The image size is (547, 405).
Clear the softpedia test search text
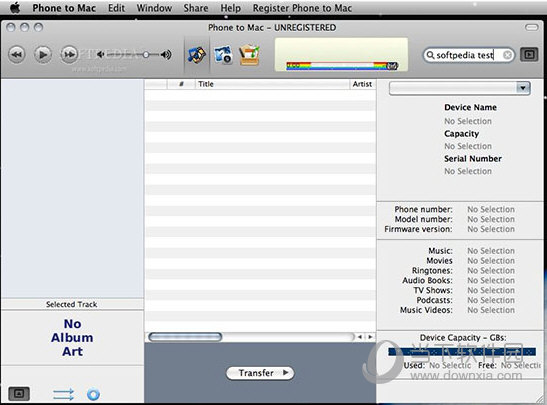click(x=508, y=55)
